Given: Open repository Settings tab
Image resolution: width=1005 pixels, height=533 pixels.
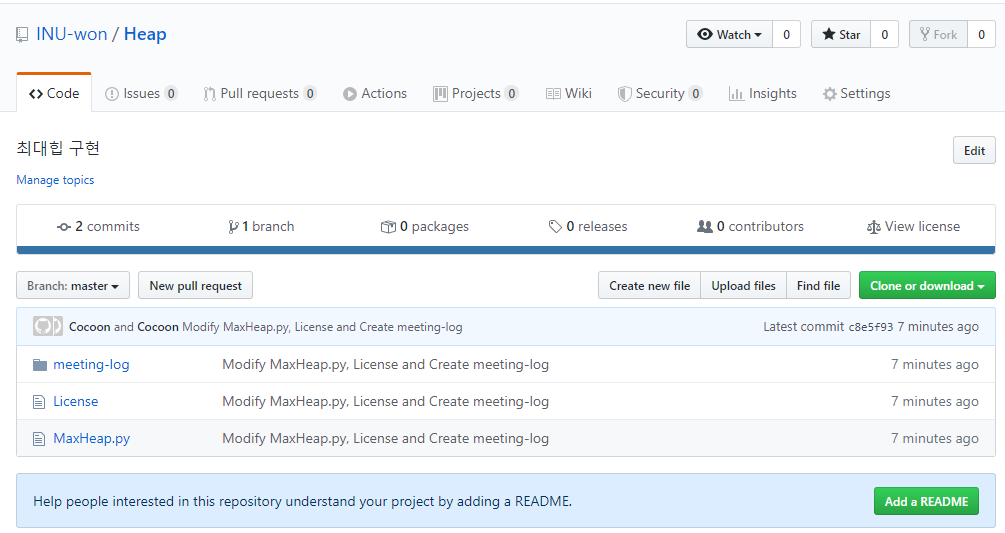Looking at the screenshot, I should pos(856,94).
